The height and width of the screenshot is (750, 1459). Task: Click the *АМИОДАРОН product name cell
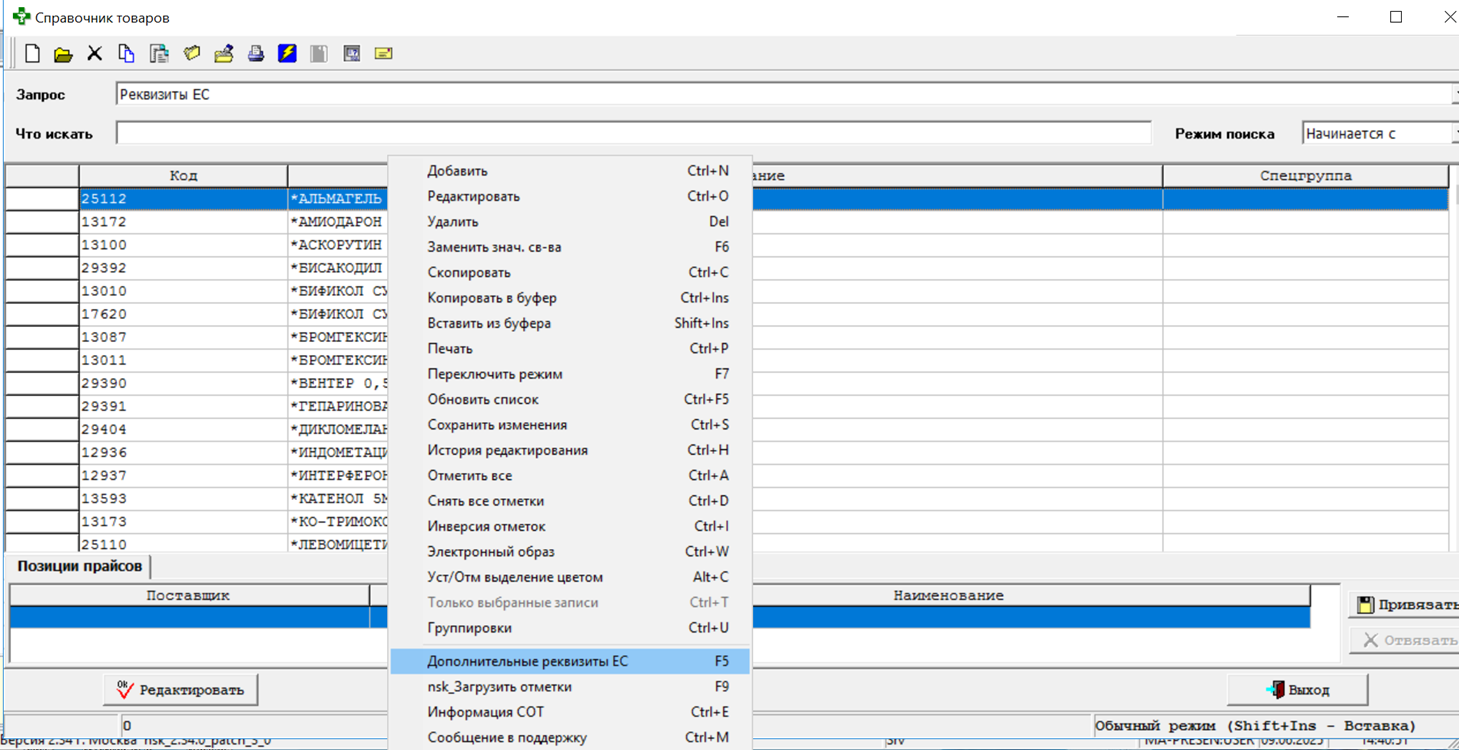click(x=338, y=222)
